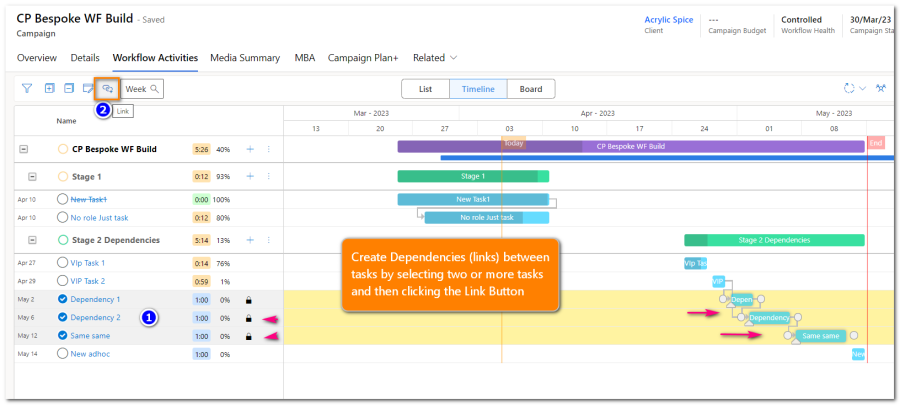900x405 pixels.
Task: Collapse the Stage 2 Dependencies group
Action: 32,240
